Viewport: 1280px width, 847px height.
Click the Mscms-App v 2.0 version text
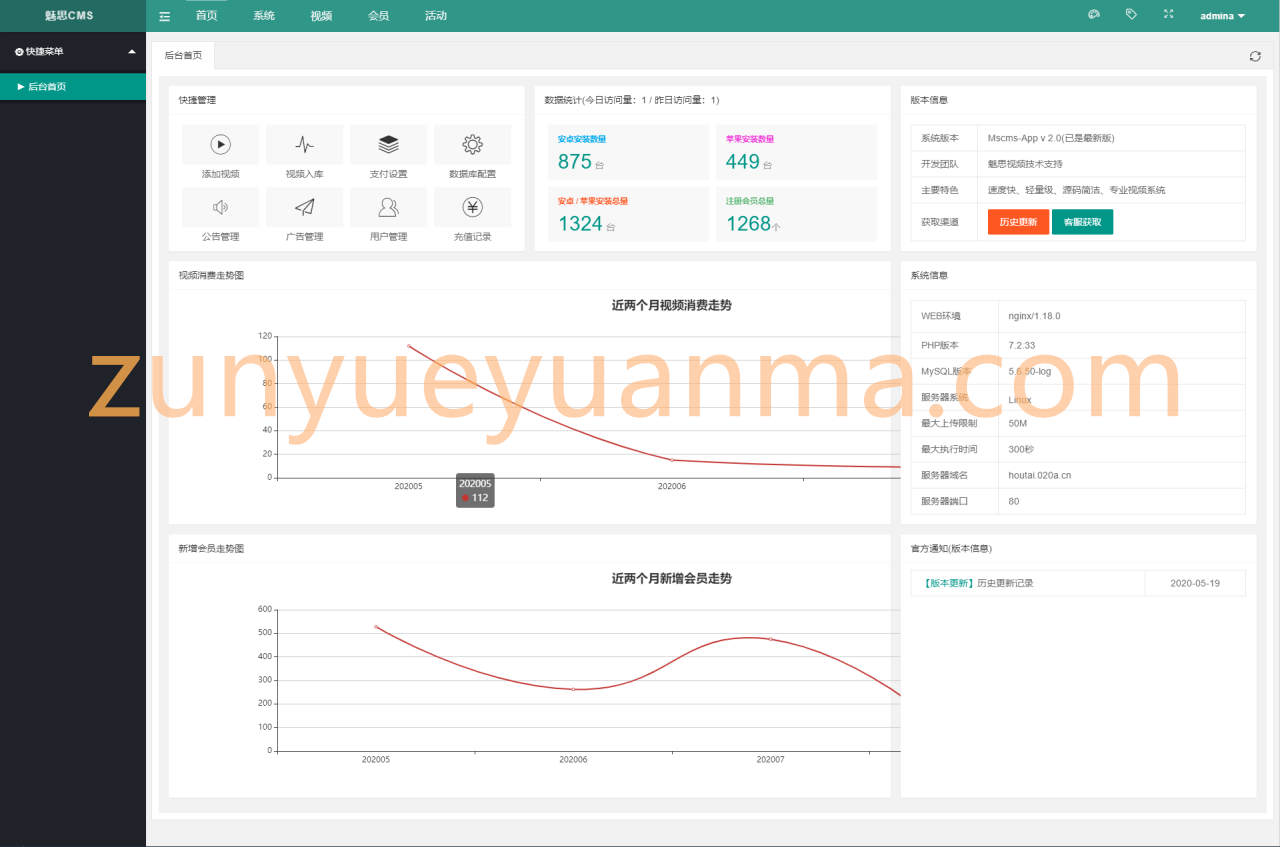(x=1051, y=138)
